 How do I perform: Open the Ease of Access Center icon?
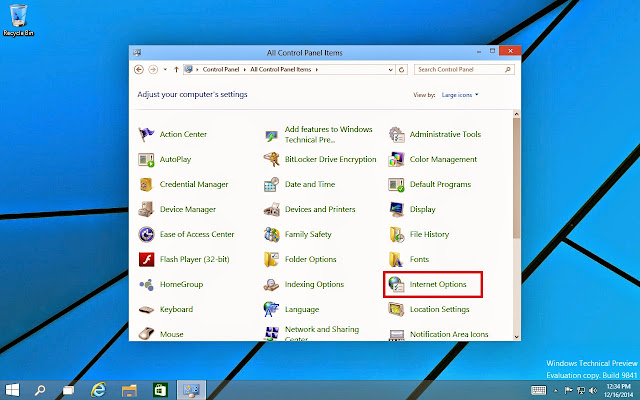tap(146, 234)
